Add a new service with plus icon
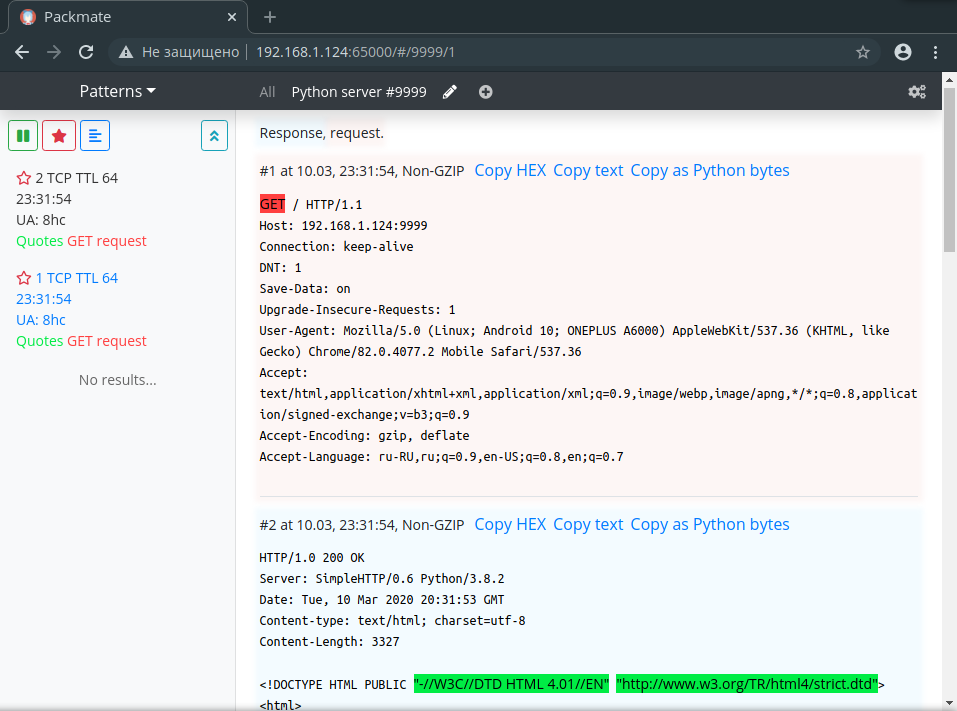The image size is (957, 711). (486, 92)
